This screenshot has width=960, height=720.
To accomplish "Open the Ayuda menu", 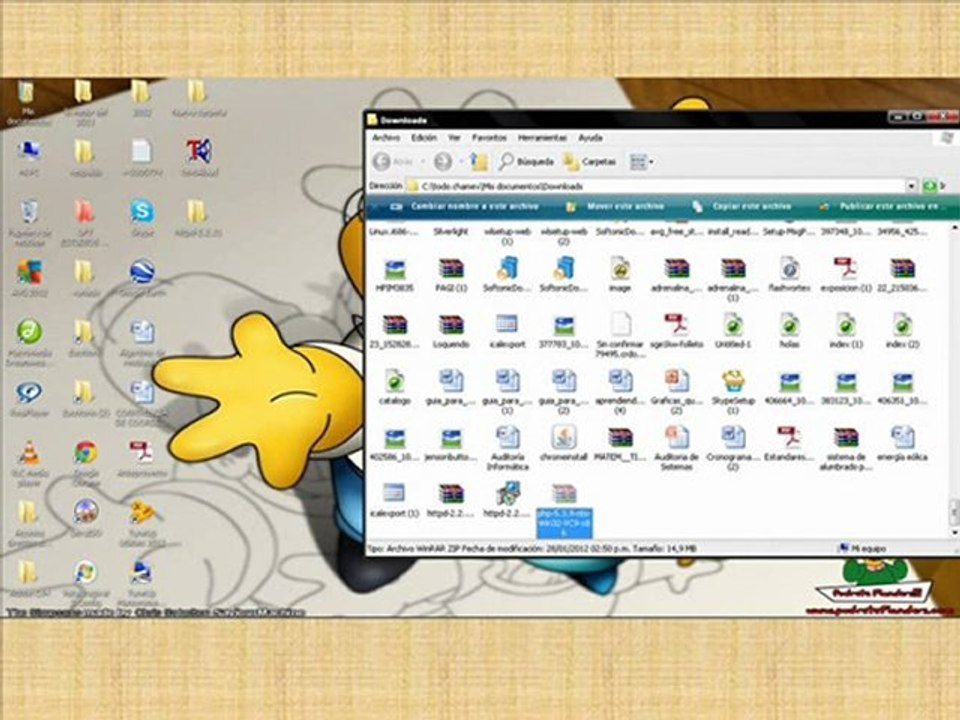I will point(590,138).
